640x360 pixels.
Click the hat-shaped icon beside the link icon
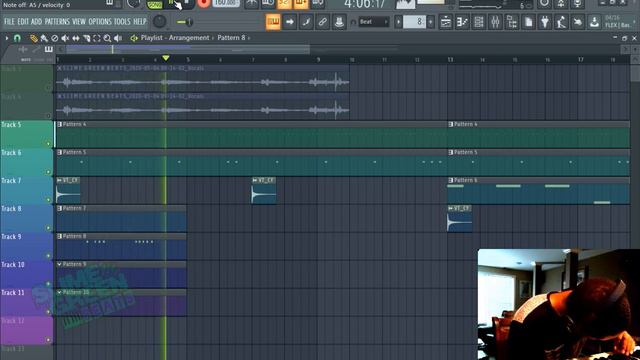click(x=339, y=22)
